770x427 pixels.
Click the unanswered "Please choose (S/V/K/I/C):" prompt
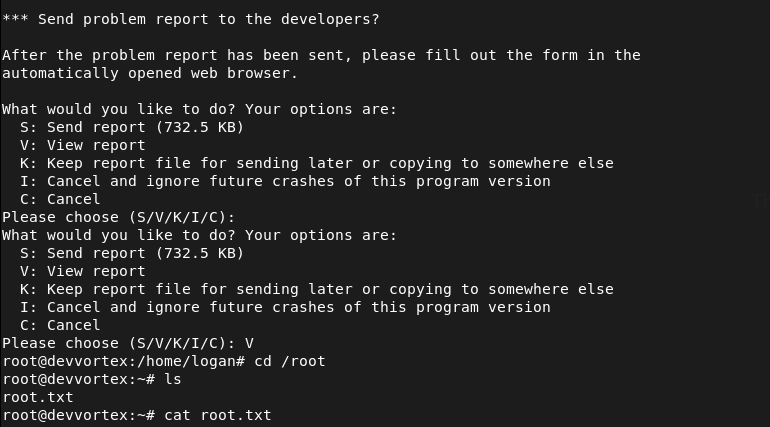click(x=118, y=217)
